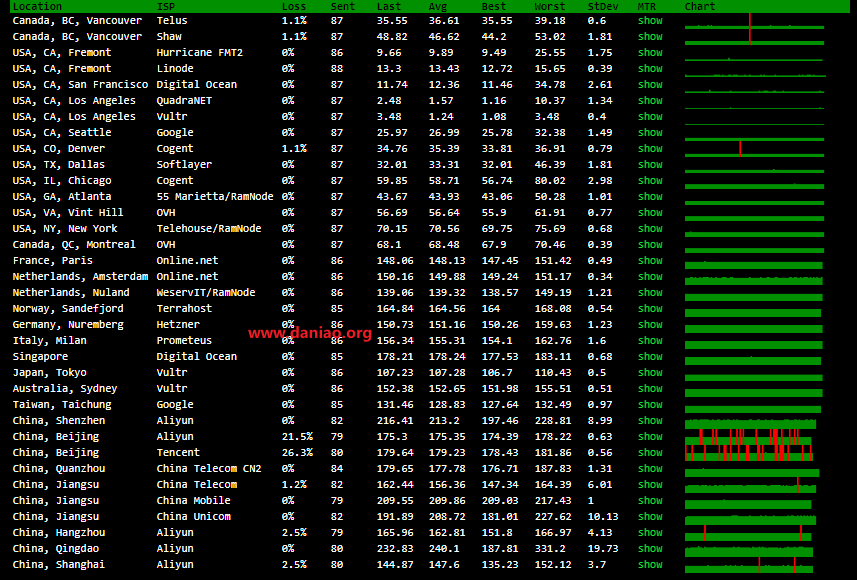This screenshot has height=580, width=857.
Task: Click the Shanghai Aliyun latency chart
Action: click(749, 565)
